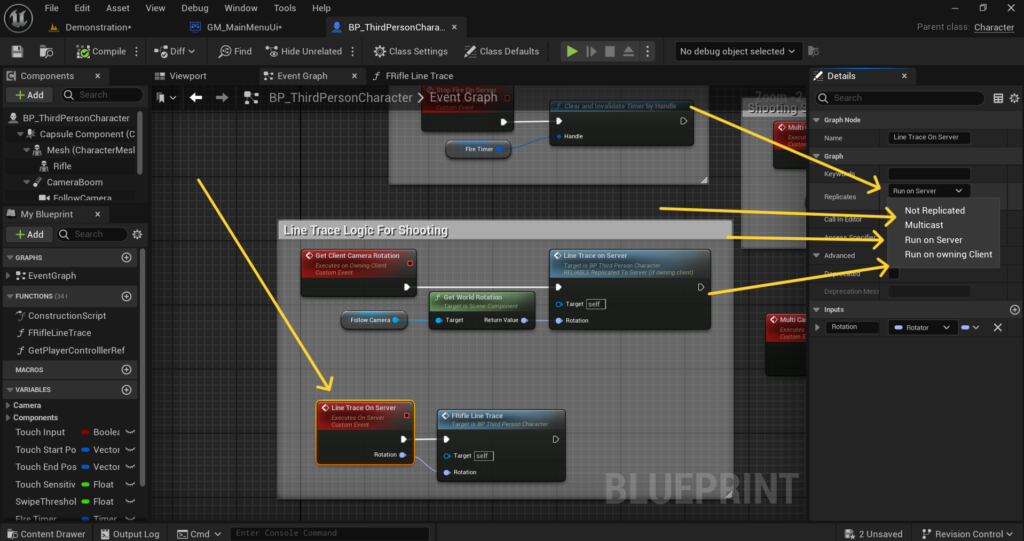1024x541 pixels.
Task: Open Class Settings
Action: [411, 51]
